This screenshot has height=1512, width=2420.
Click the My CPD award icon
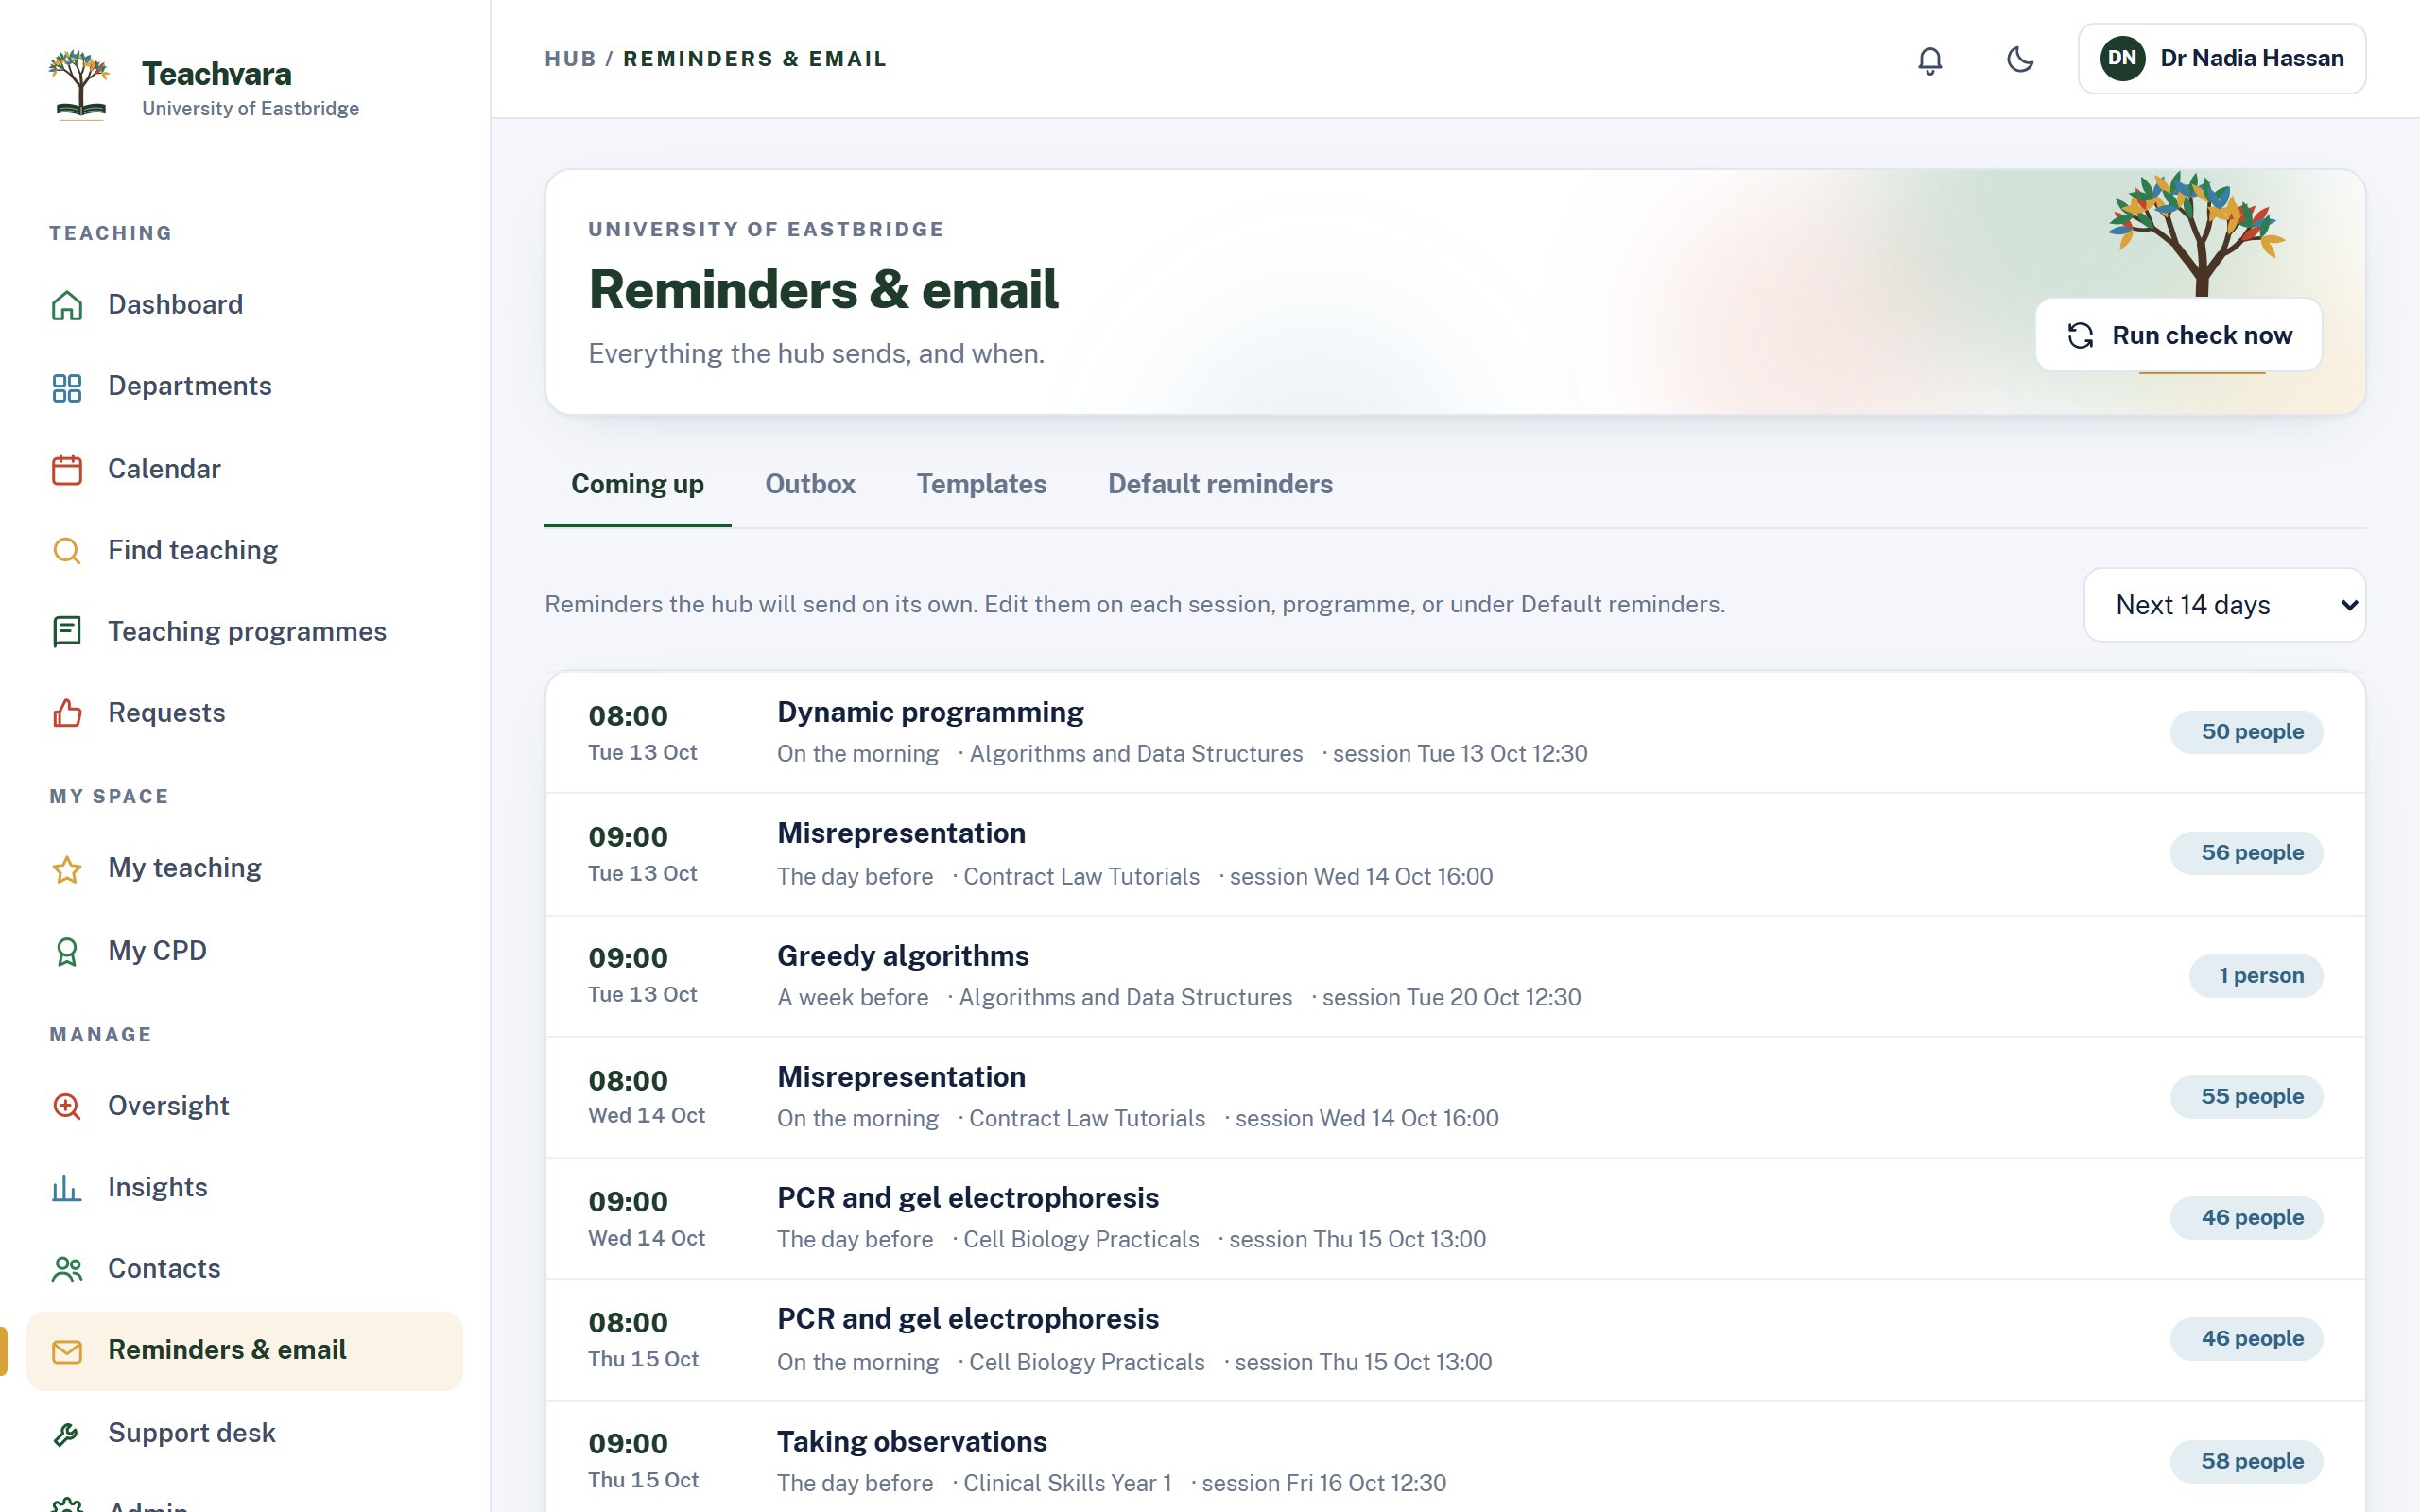click(x=67, y=951)
